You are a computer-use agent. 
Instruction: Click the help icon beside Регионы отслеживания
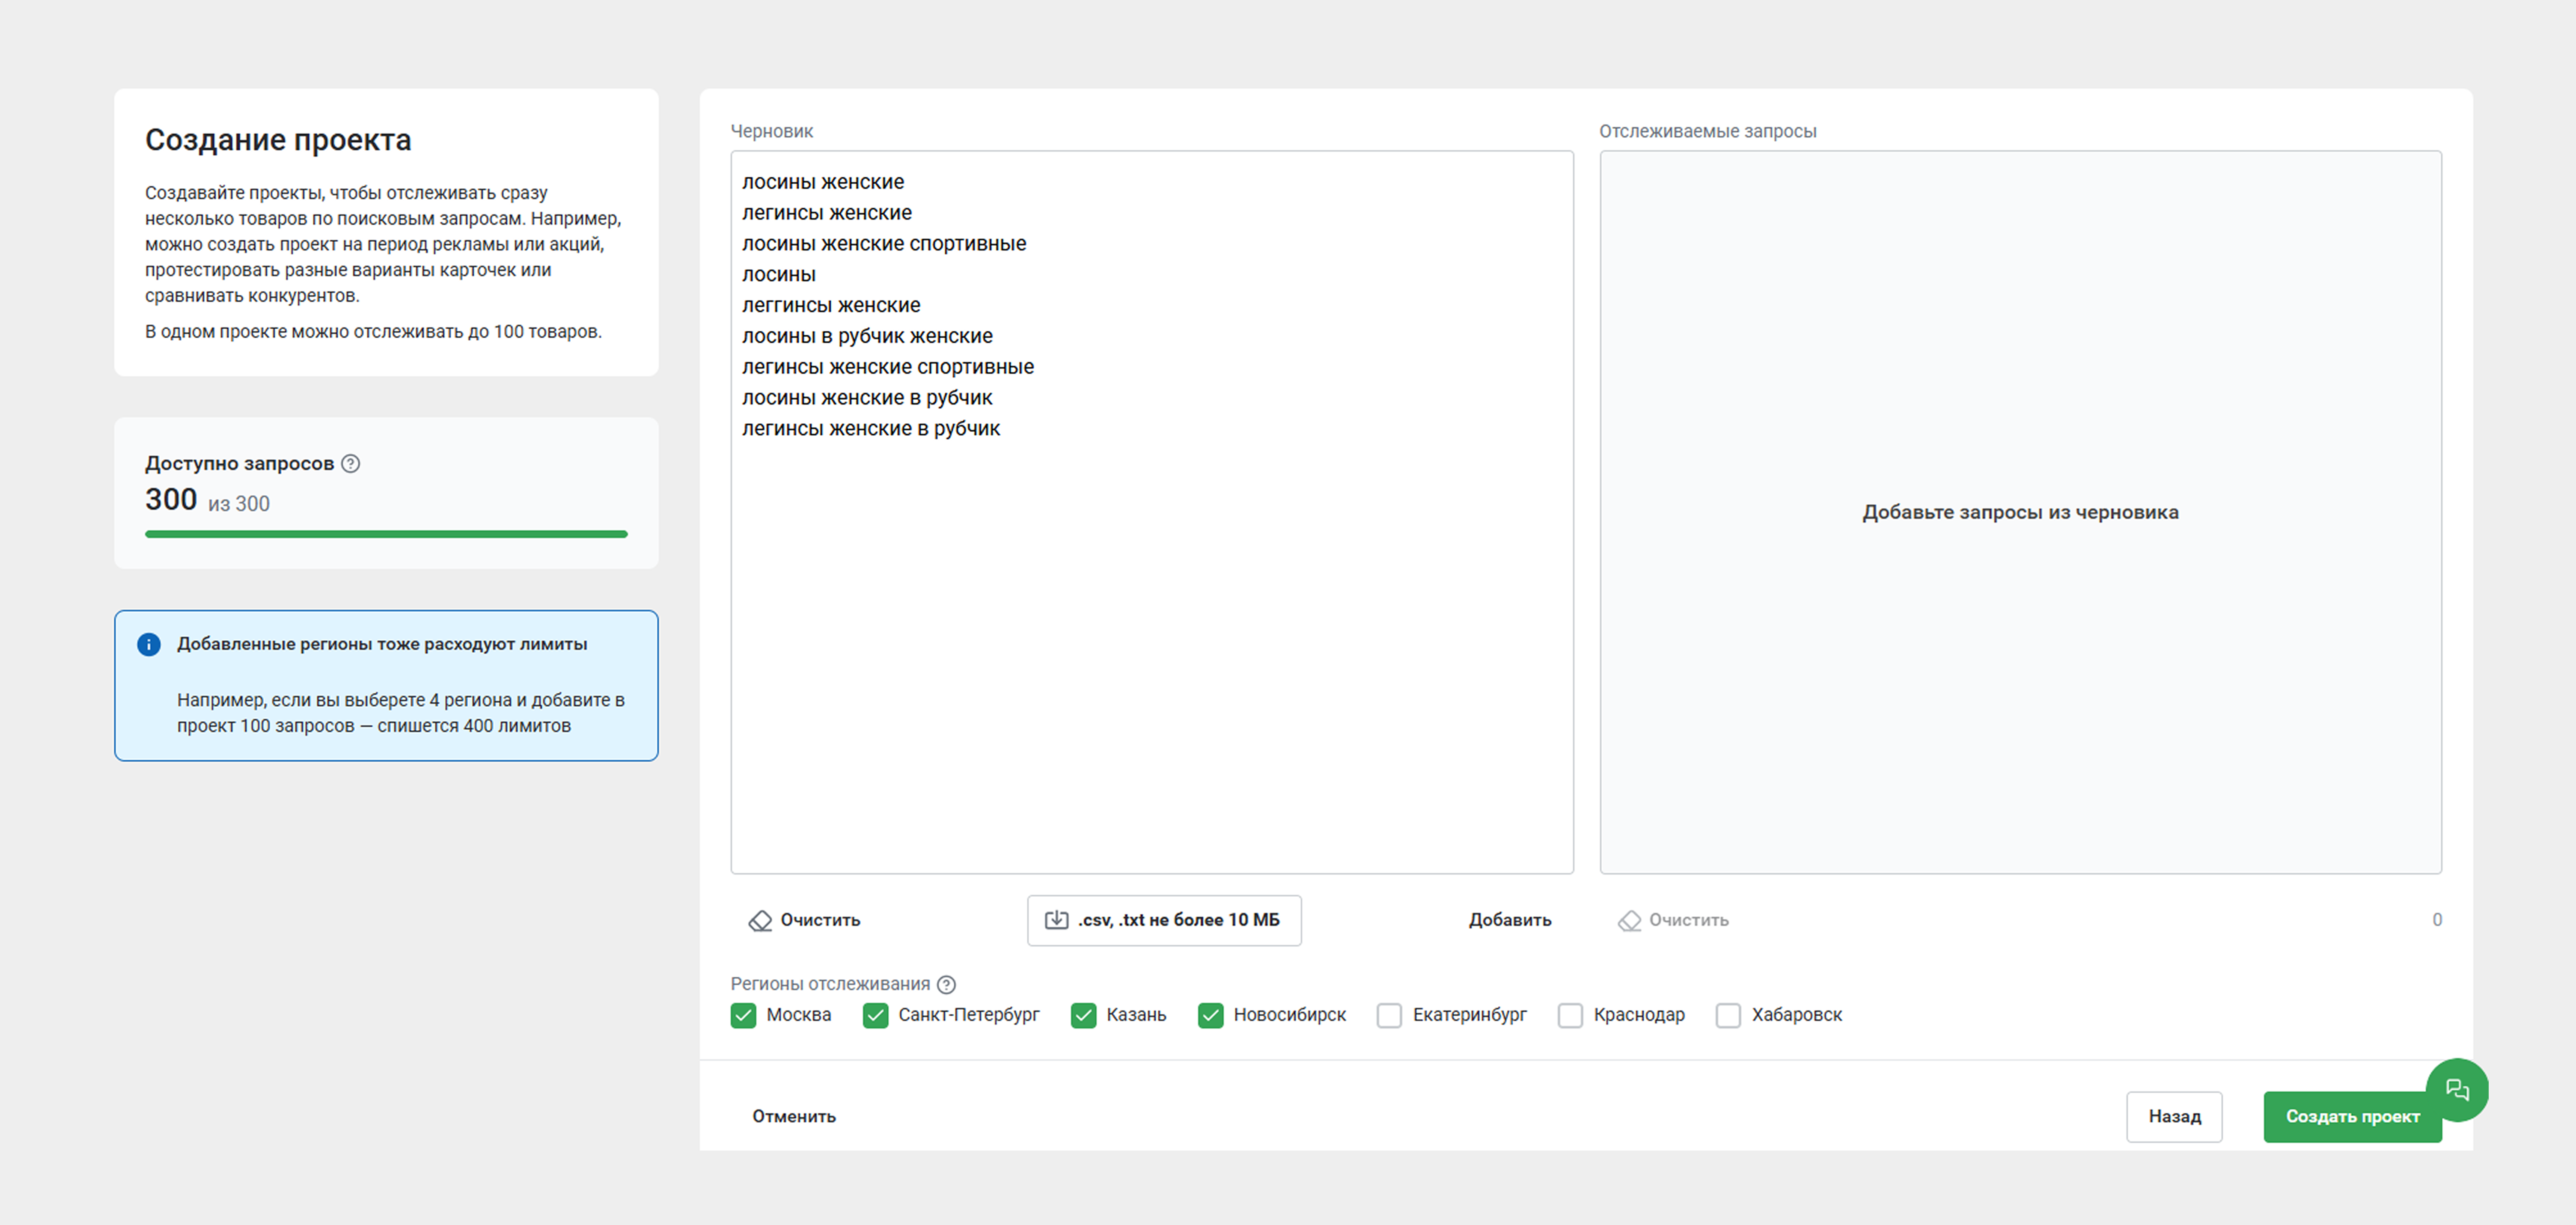tap(946, 984)
